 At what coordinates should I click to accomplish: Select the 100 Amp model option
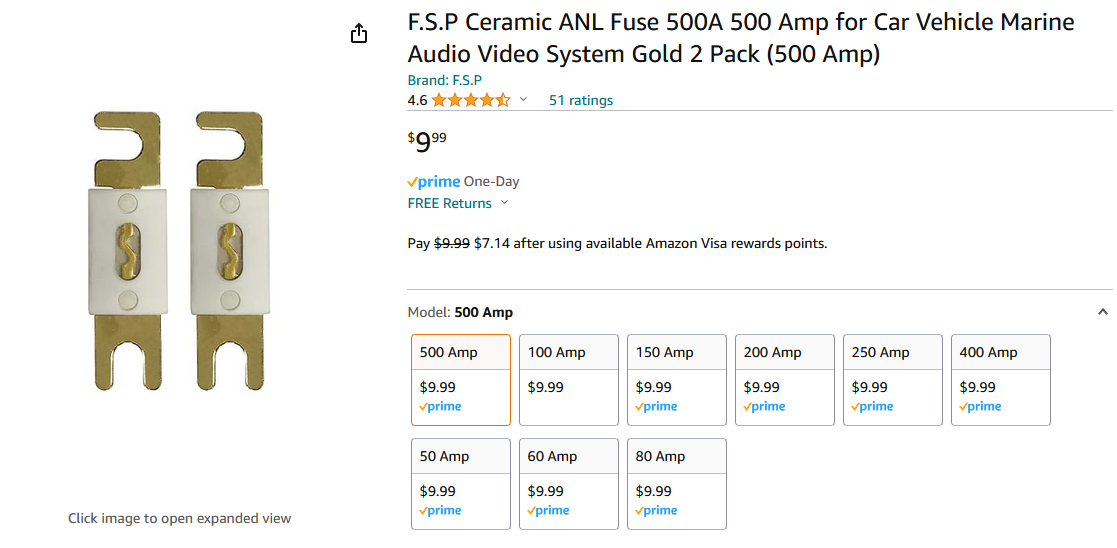(x=569, y=380)
